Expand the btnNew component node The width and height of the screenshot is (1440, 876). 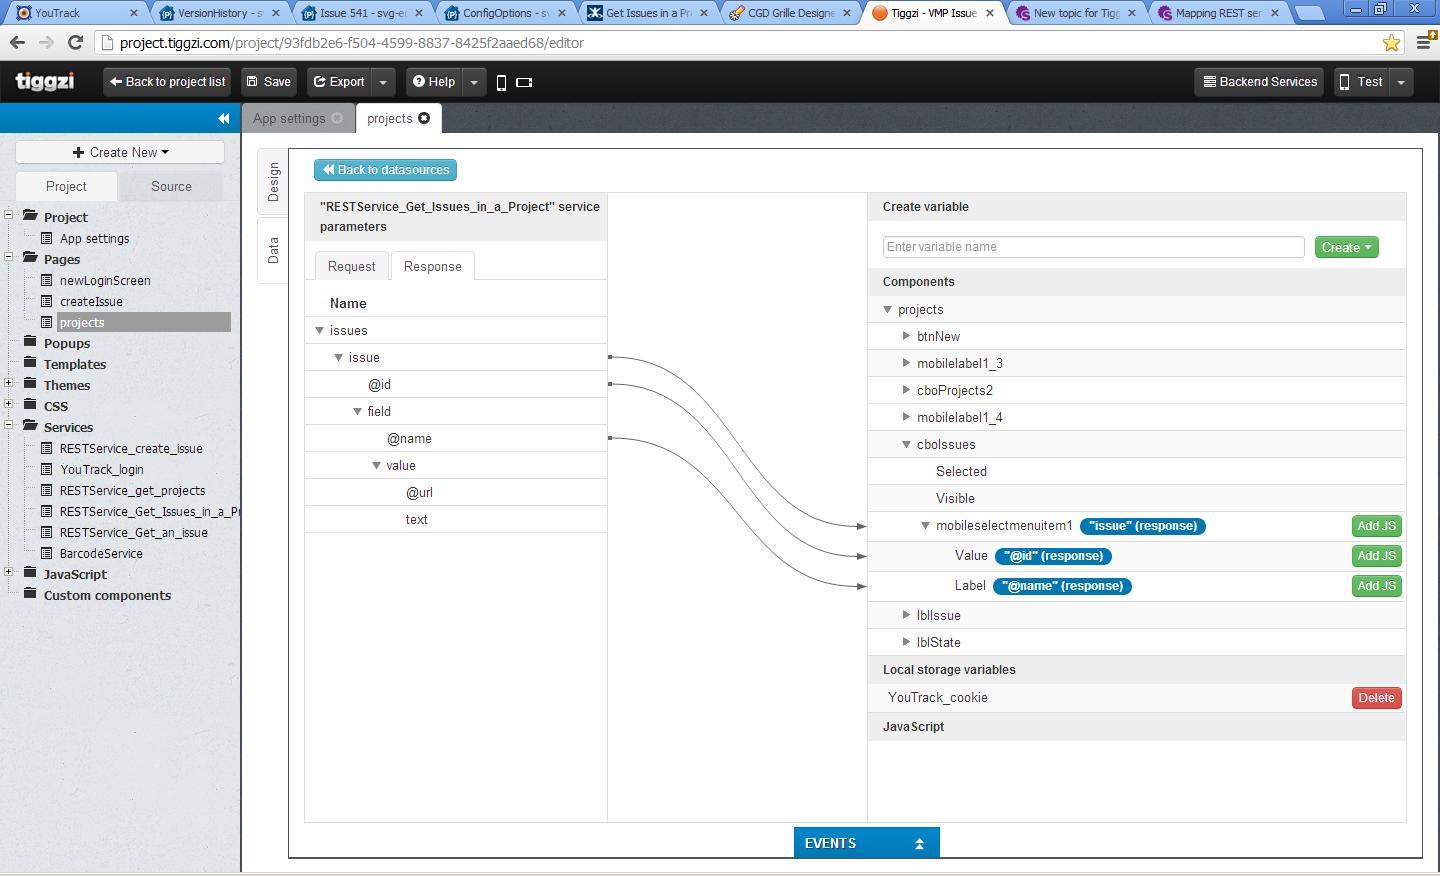tap(906, 336)
